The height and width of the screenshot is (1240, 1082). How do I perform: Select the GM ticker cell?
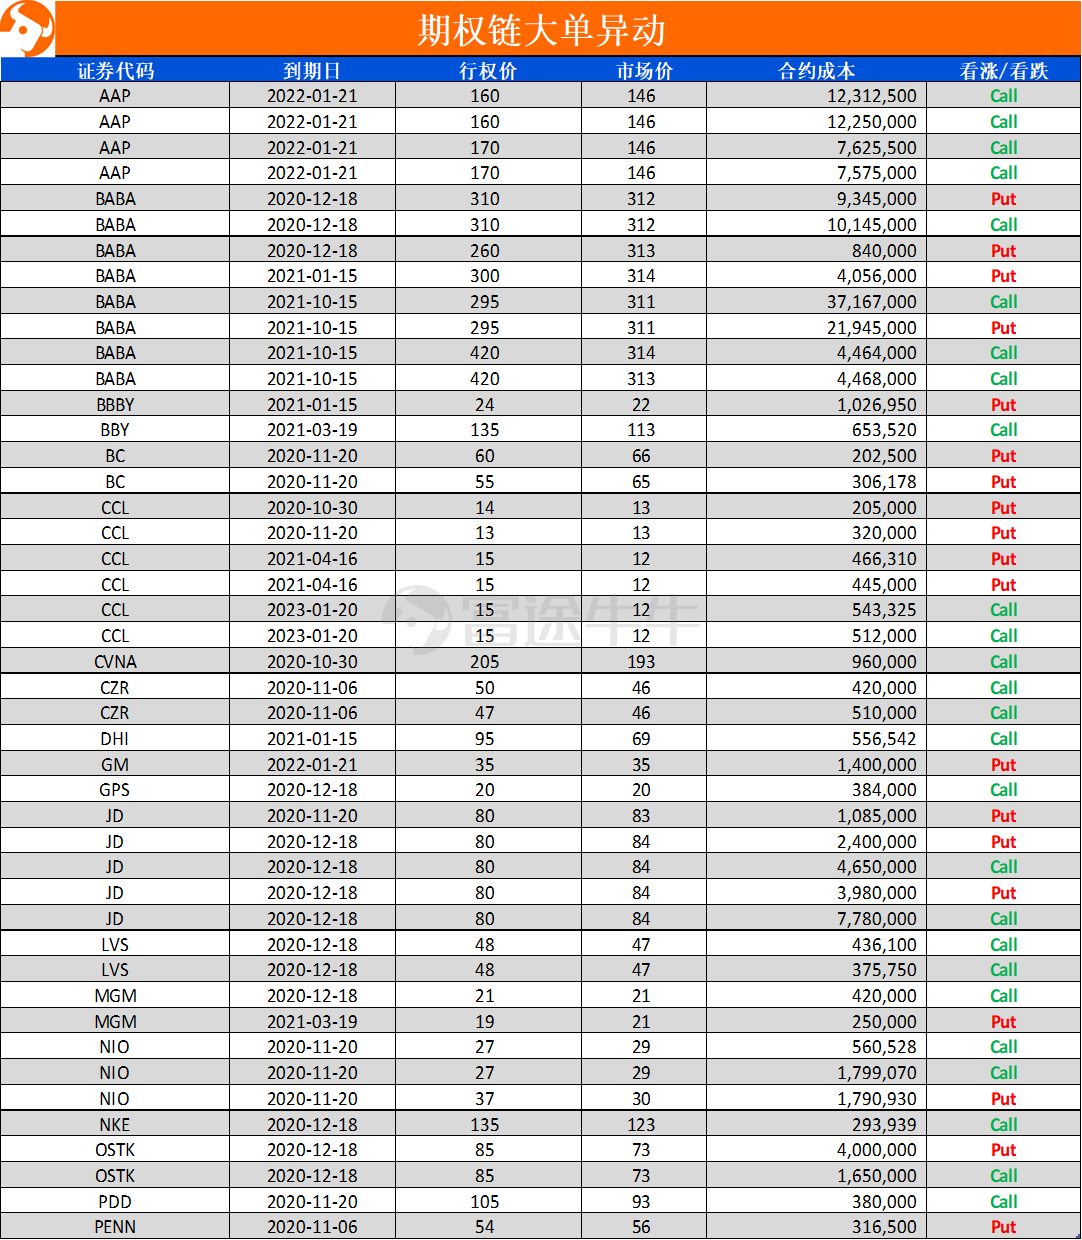[115, 765]
